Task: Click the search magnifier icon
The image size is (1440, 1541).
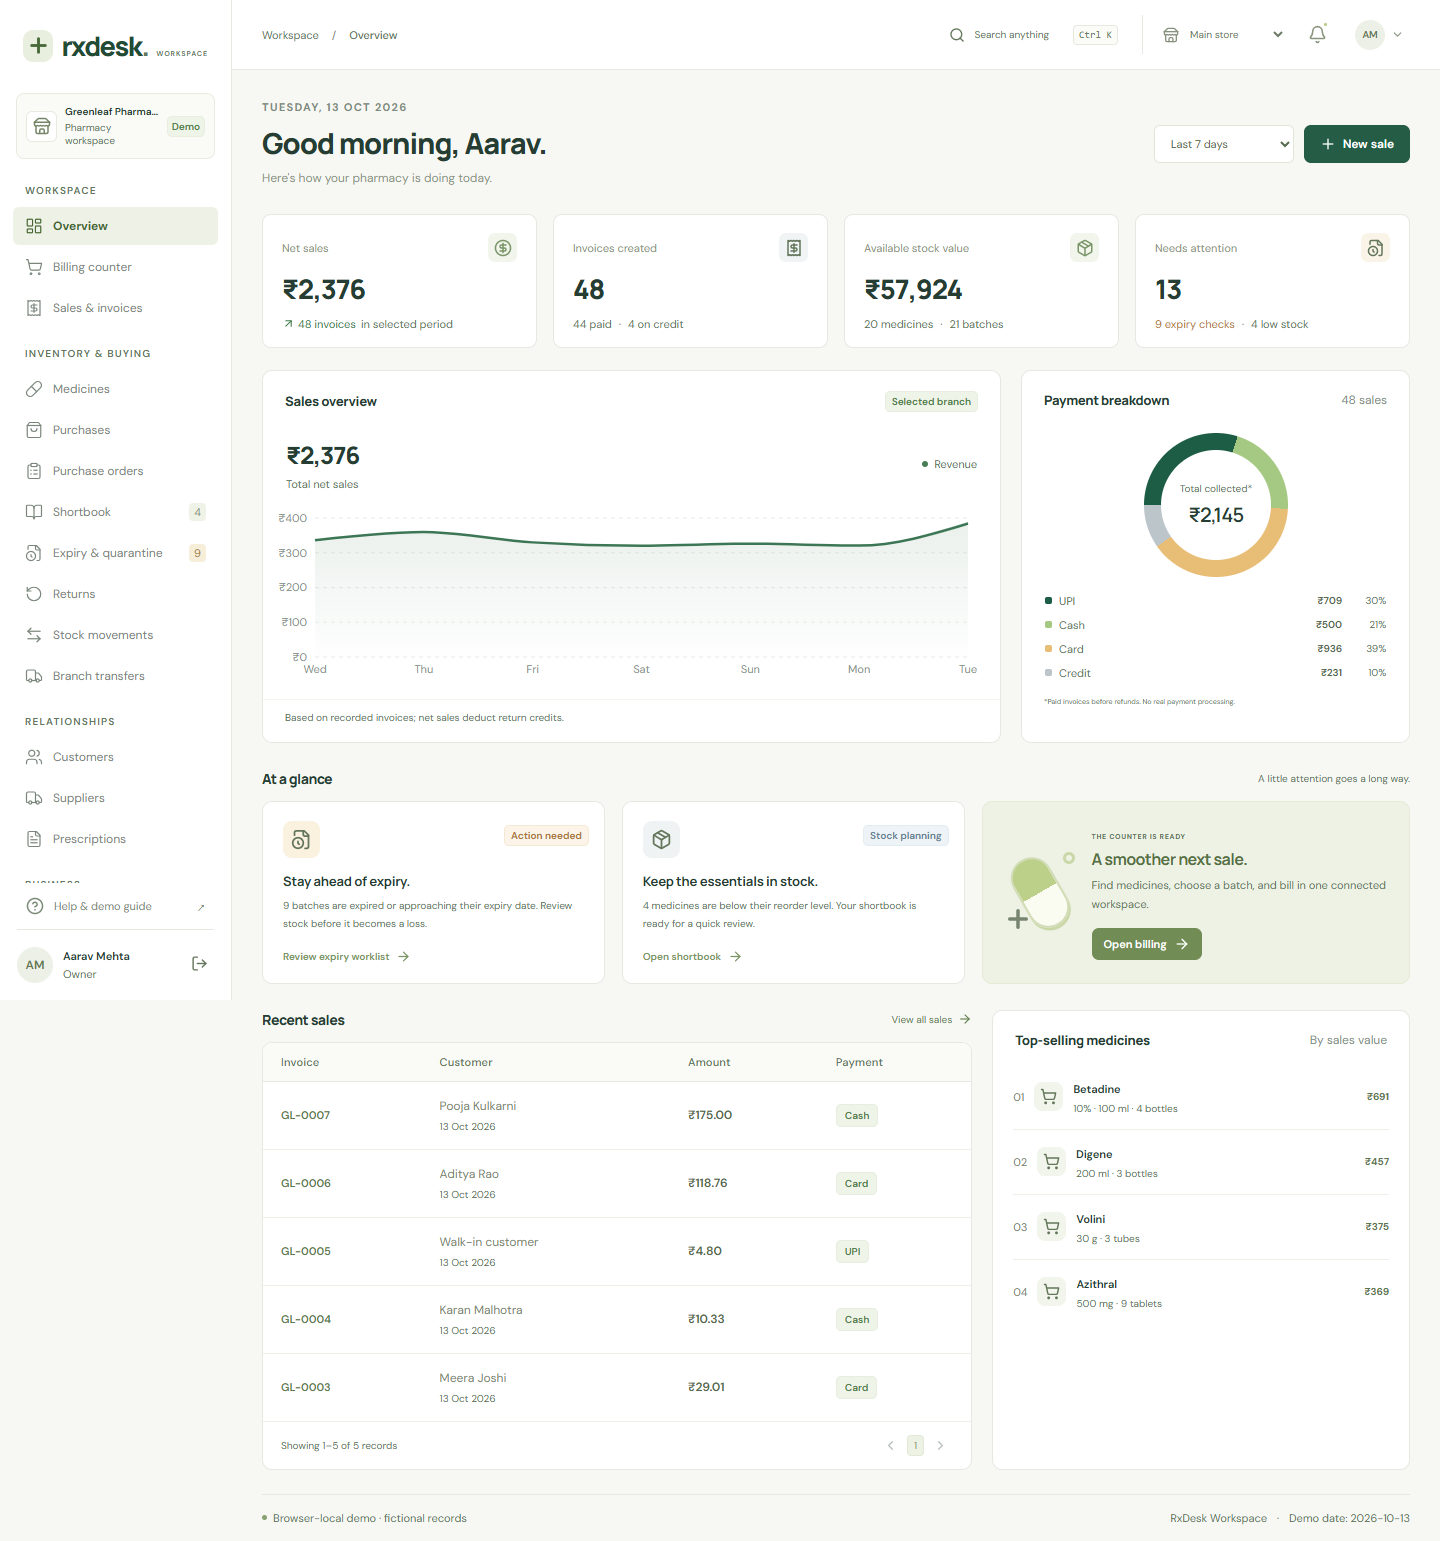Action: click(x=957, y=35)
